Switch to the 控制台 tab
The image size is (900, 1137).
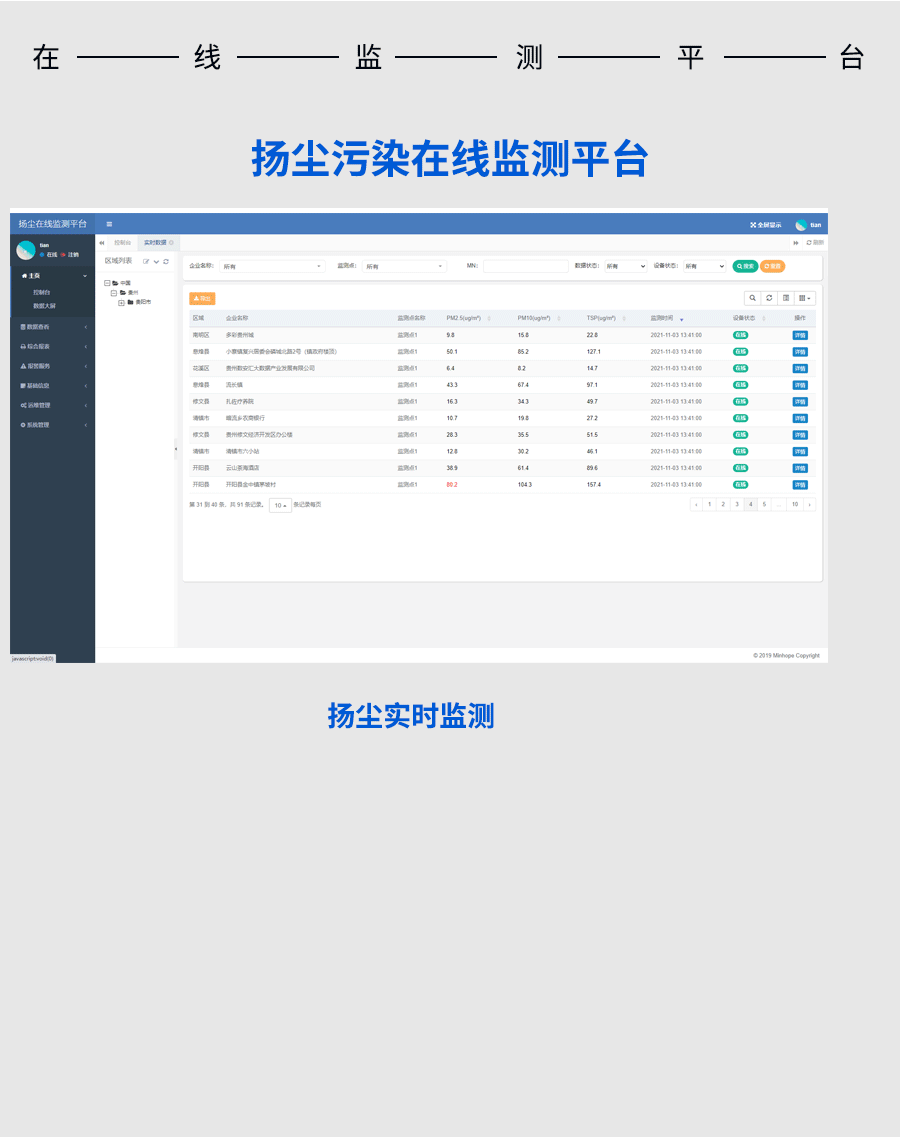click(122, 243)
